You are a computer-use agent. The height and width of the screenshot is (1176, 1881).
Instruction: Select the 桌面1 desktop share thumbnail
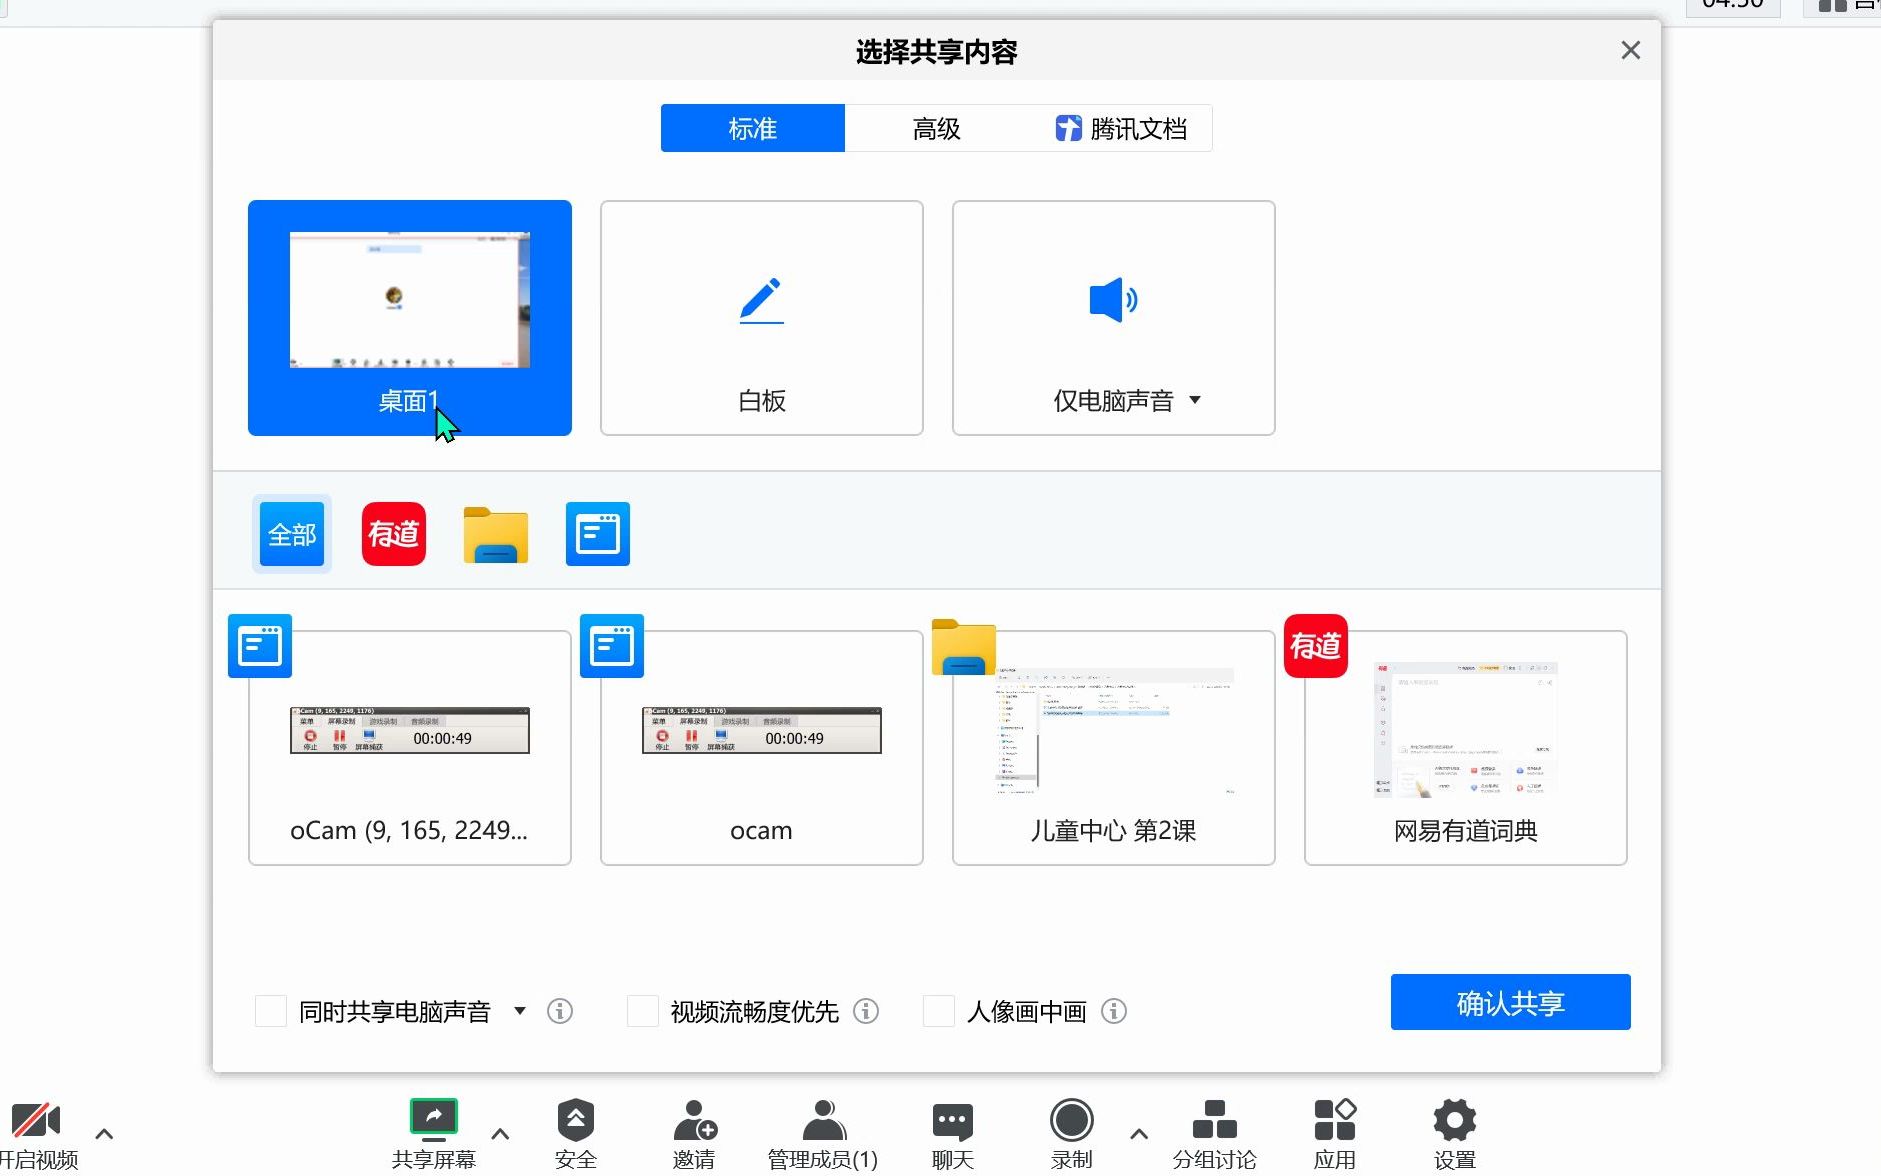(x=410, y=318)
